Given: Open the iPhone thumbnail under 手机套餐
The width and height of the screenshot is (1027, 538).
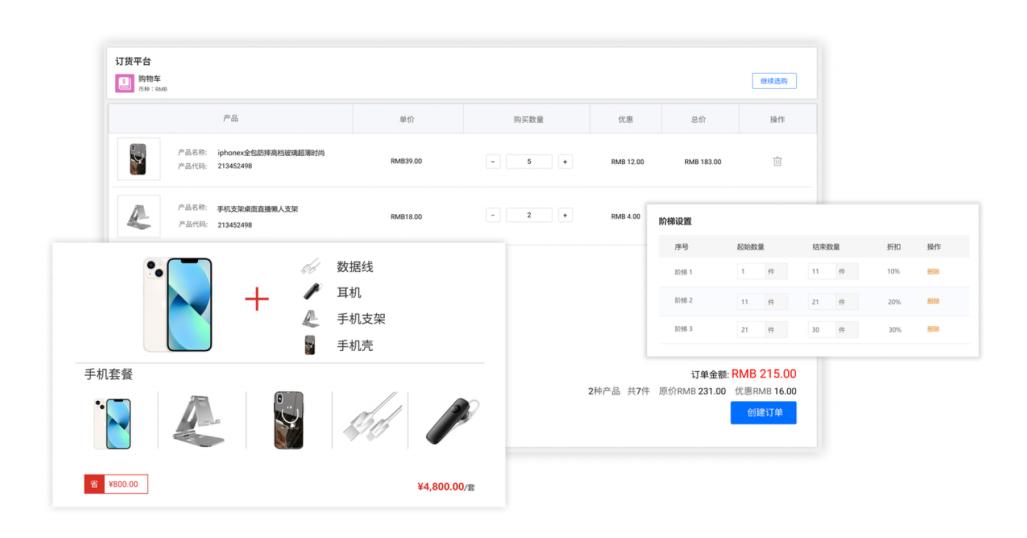Looking at the screenshot, I should (x=113, y=423).
